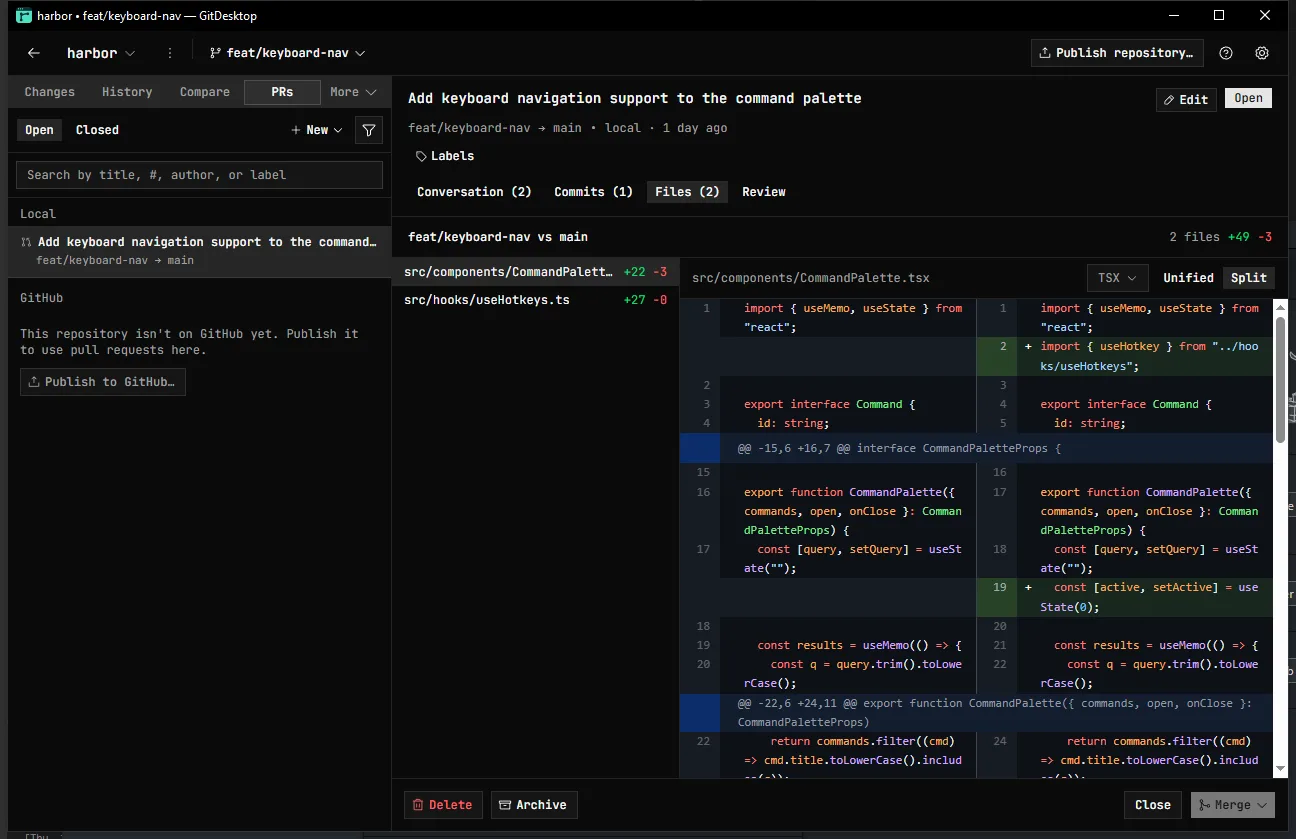This screenshot has width=1296, height=839.
Task: Show Closed pull requests
Action: [x=97, y=130]
